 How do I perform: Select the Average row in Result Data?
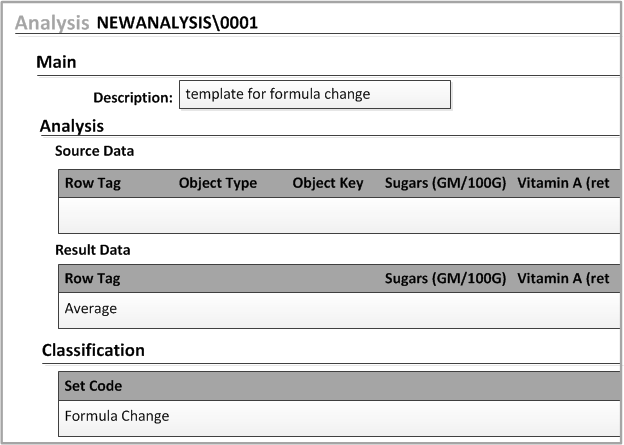pos(91,309)
